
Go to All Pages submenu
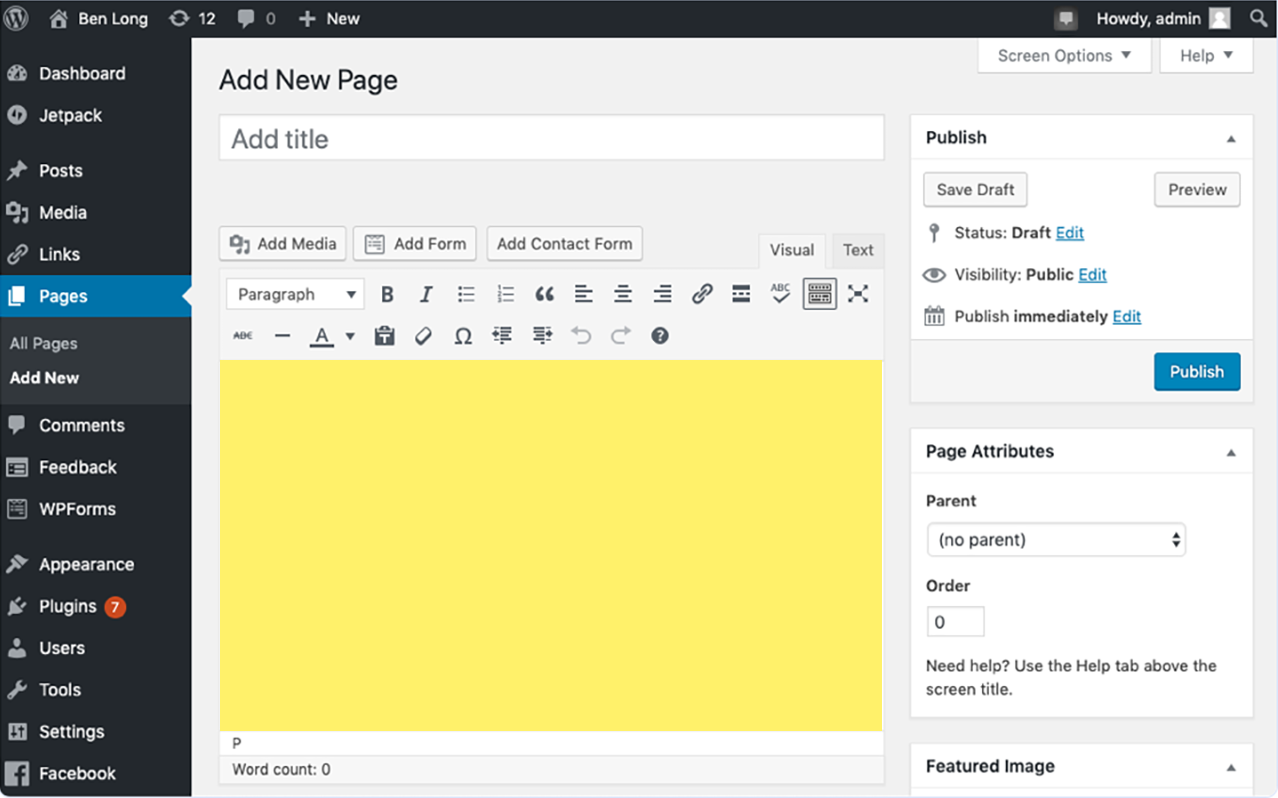tap(44, 343)
